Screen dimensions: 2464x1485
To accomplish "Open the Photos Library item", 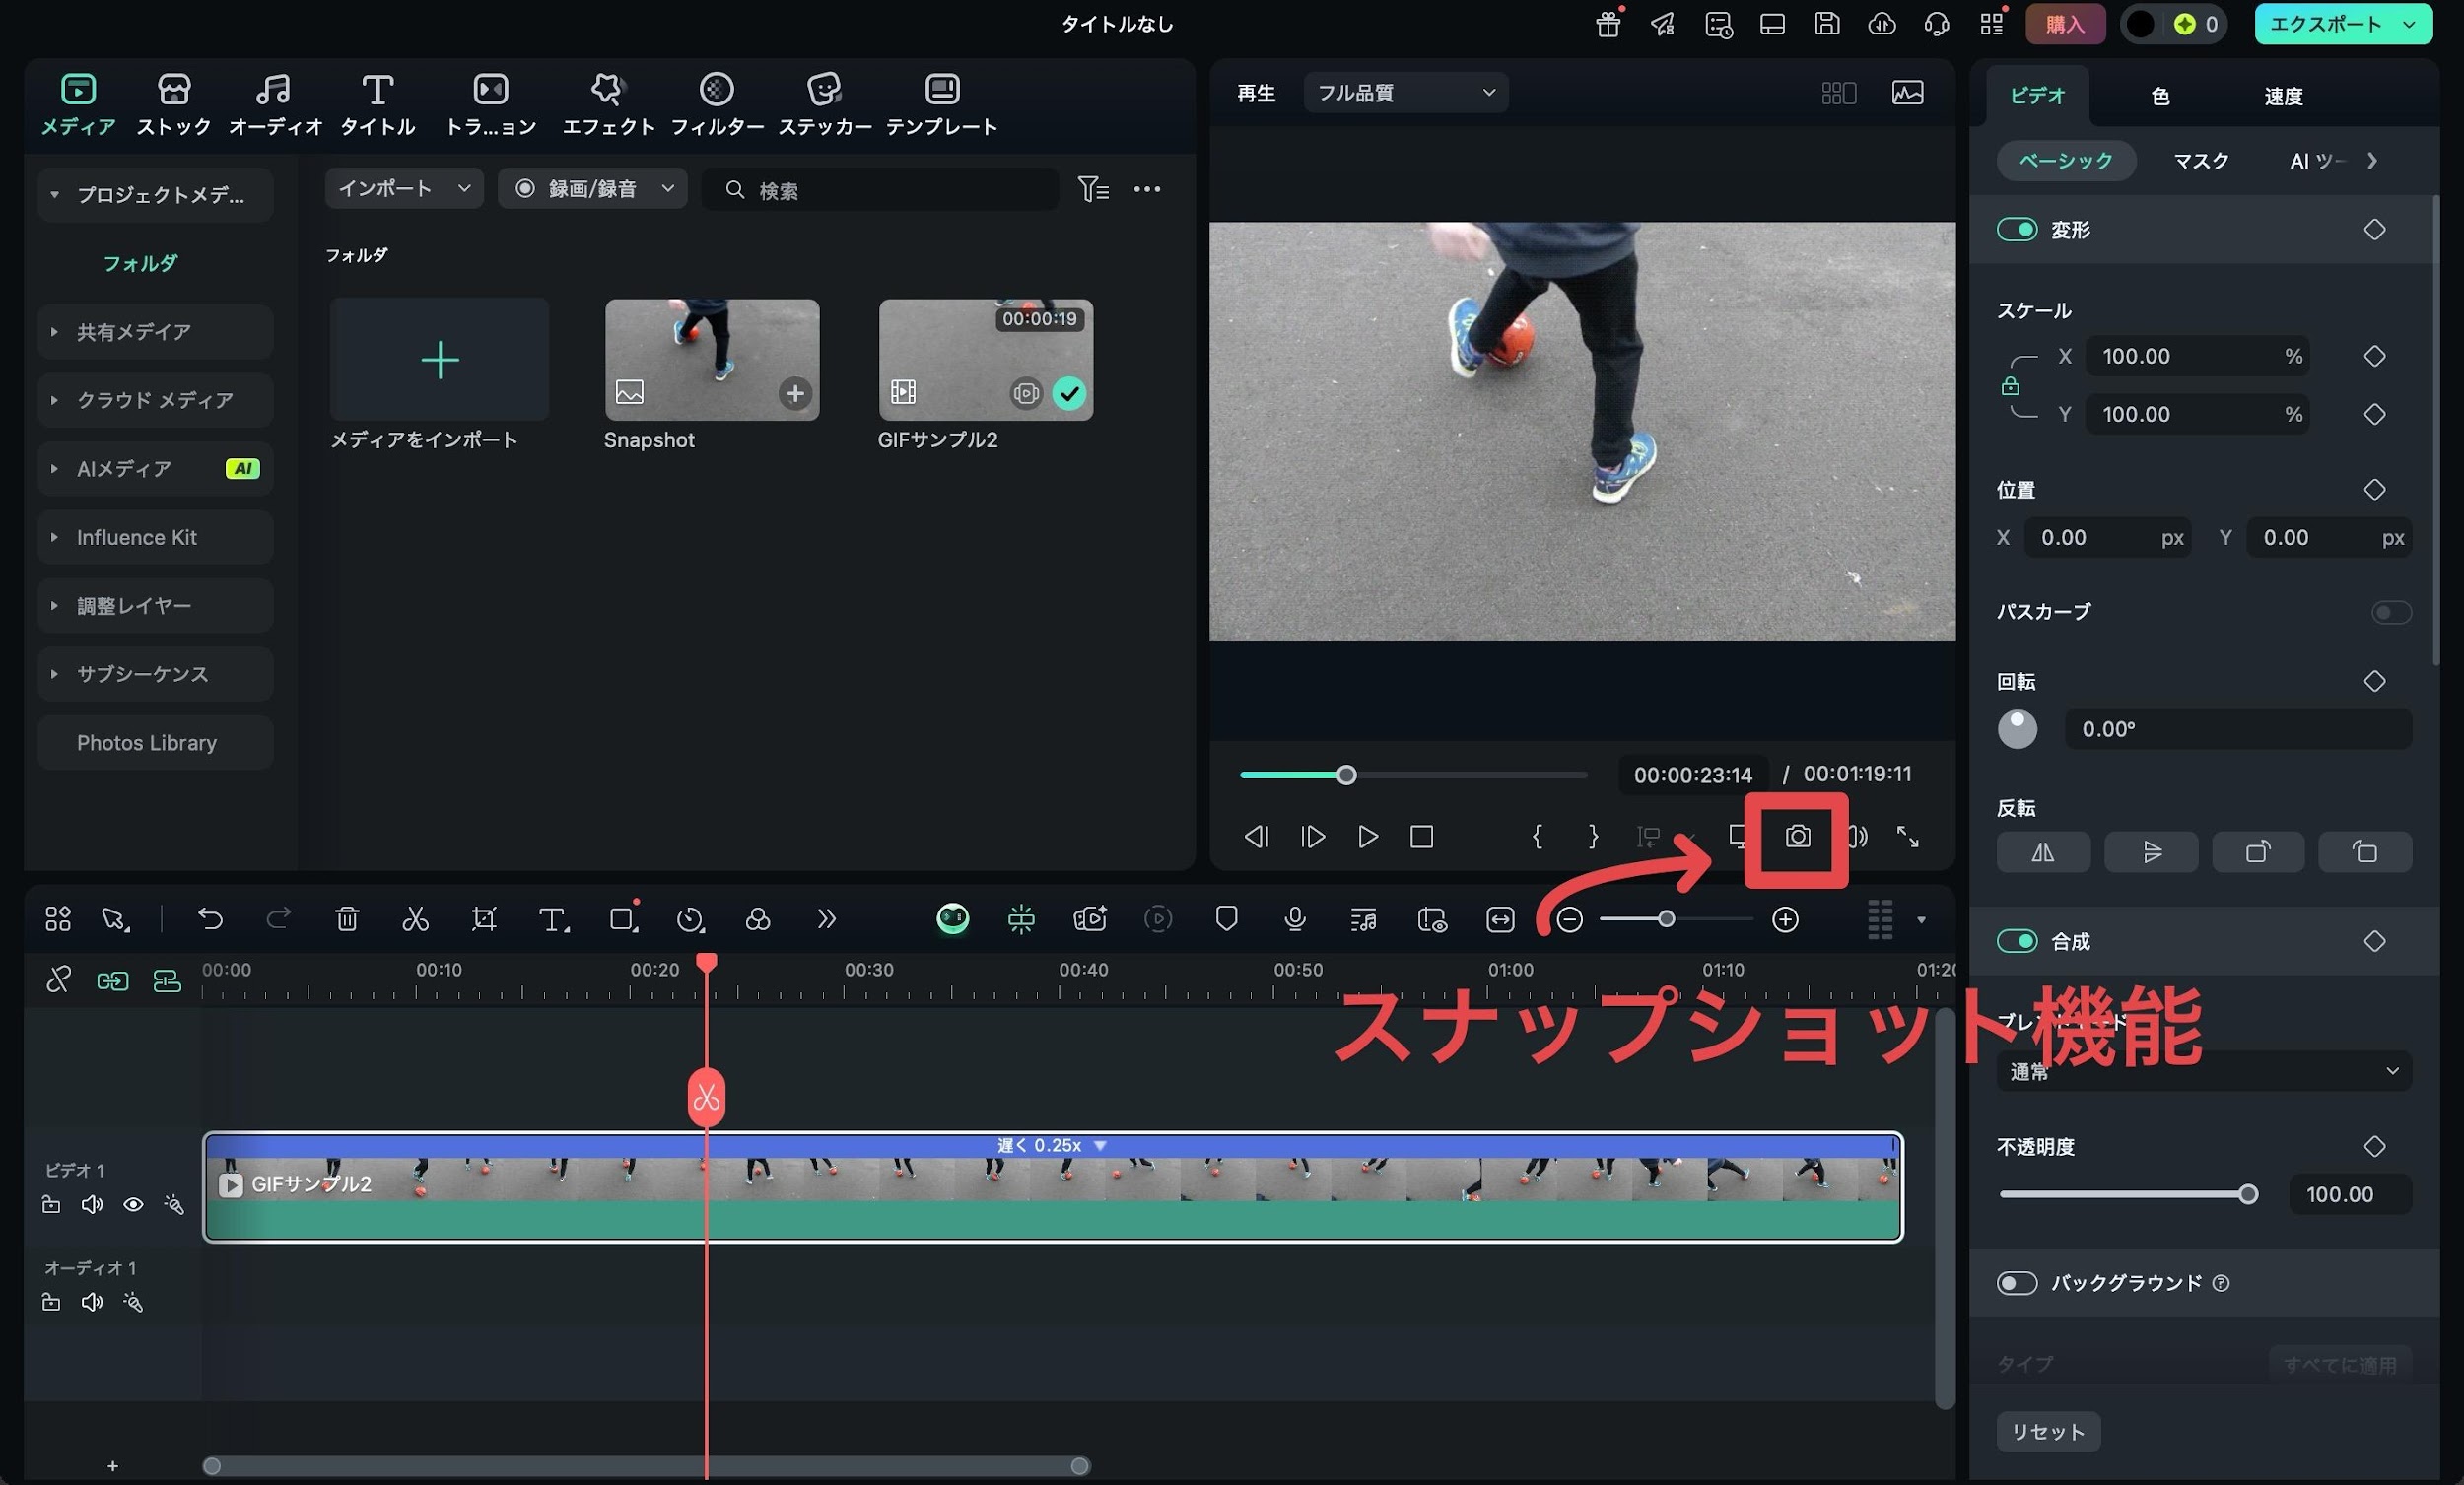I will point(156,742).
